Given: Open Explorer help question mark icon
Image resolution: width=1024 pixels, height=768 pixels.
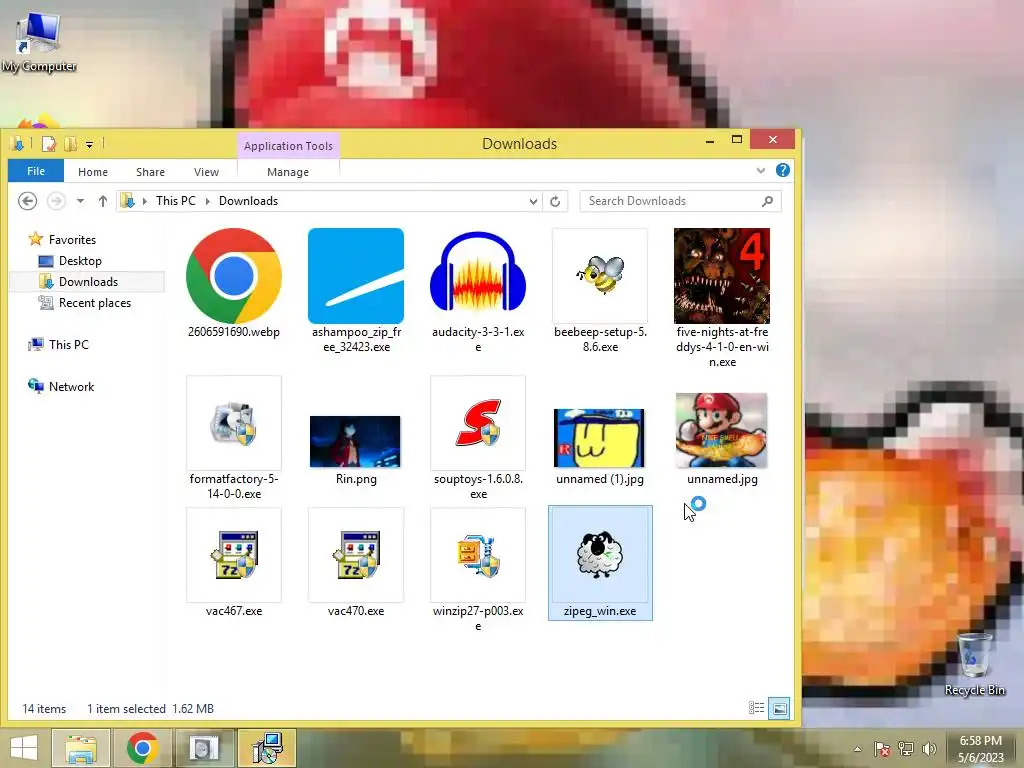Looking at the screenshot, I should coord(782,170).
